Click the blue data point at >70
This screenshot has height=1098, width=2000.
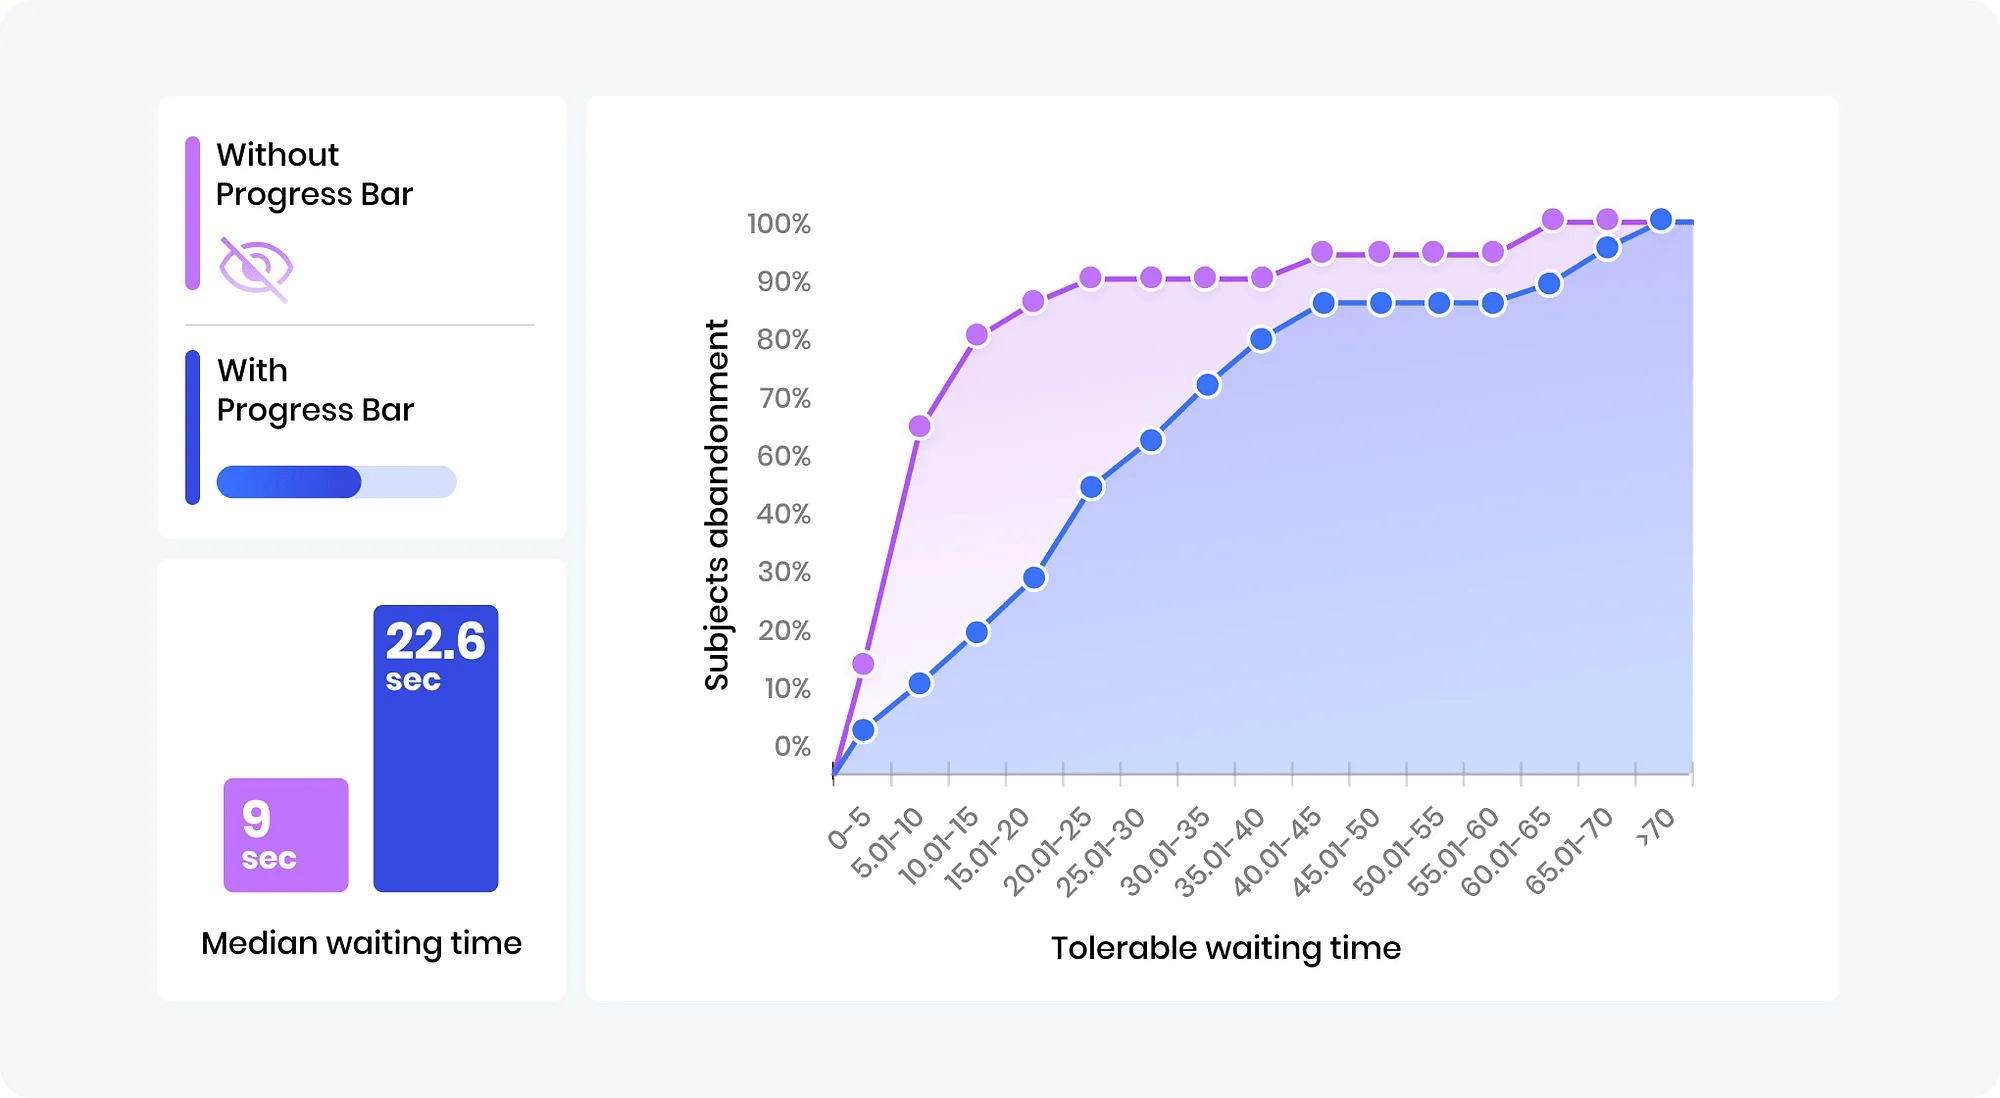click(x=1661, y=220)
